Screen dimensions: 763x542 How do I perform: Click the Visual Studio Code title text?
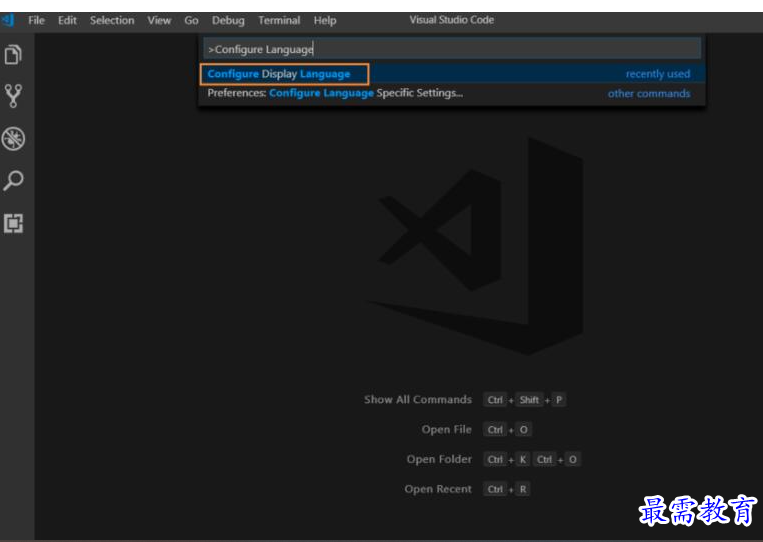point(451,20)
